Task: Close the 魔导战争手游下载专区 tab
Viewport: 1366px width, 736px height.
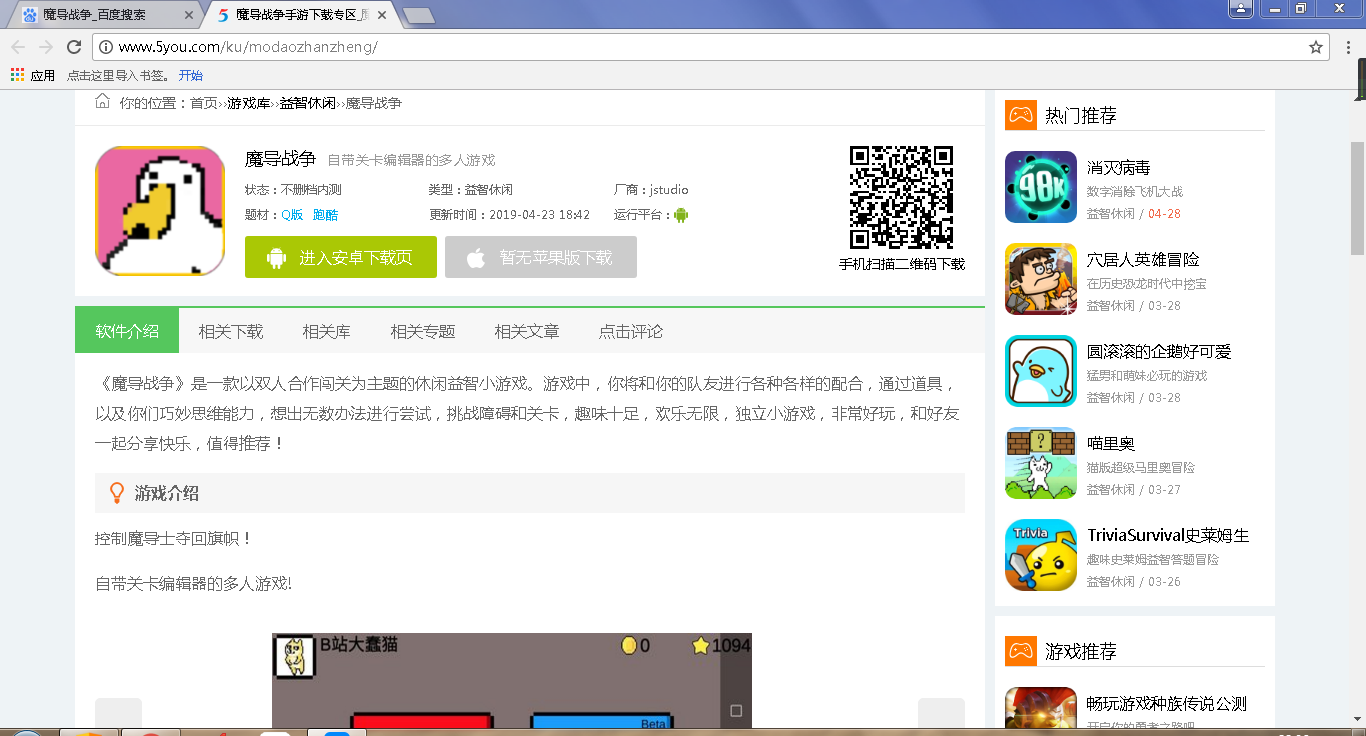Action: click(x=382, y=15)
